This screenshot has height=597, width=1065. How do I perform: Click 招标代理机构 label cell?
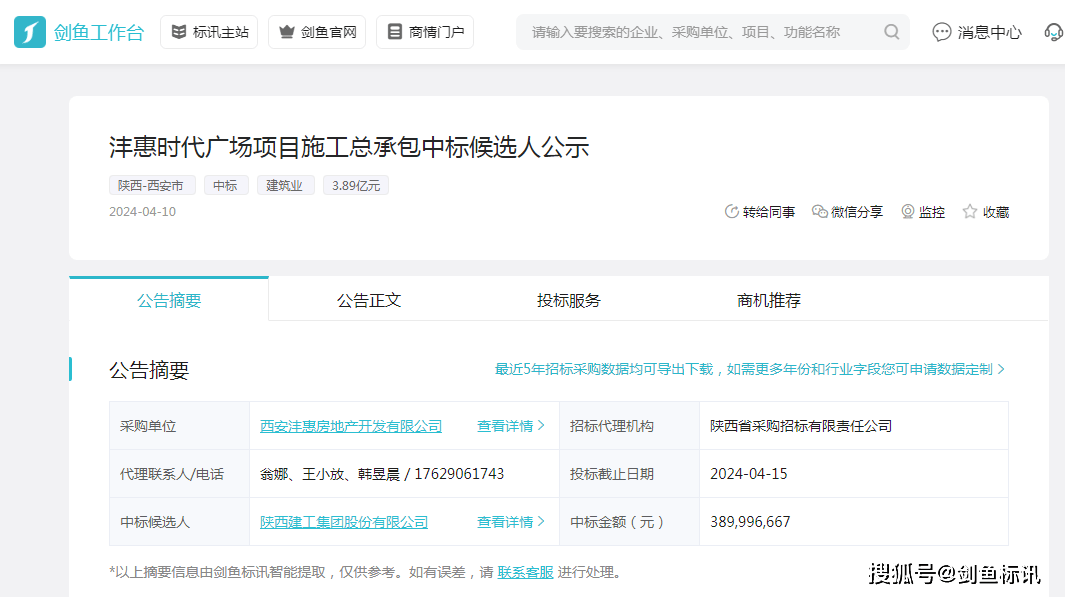pyautogui.click(x=629, y=426)
